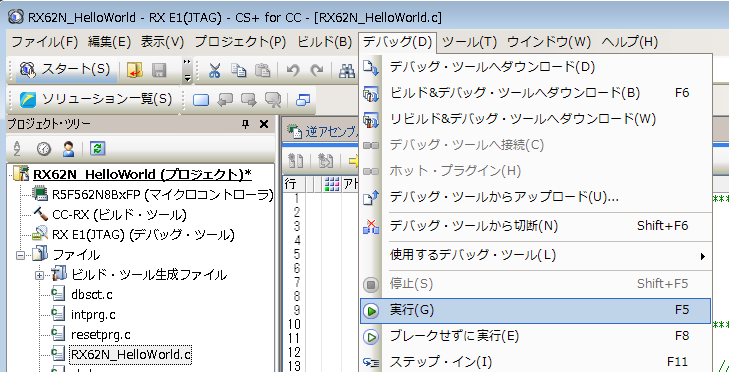Choose ビルド&デバッグ・ツールへダウンロード(B)
This screenshot has height=372, width=729.
pos(536,93)
